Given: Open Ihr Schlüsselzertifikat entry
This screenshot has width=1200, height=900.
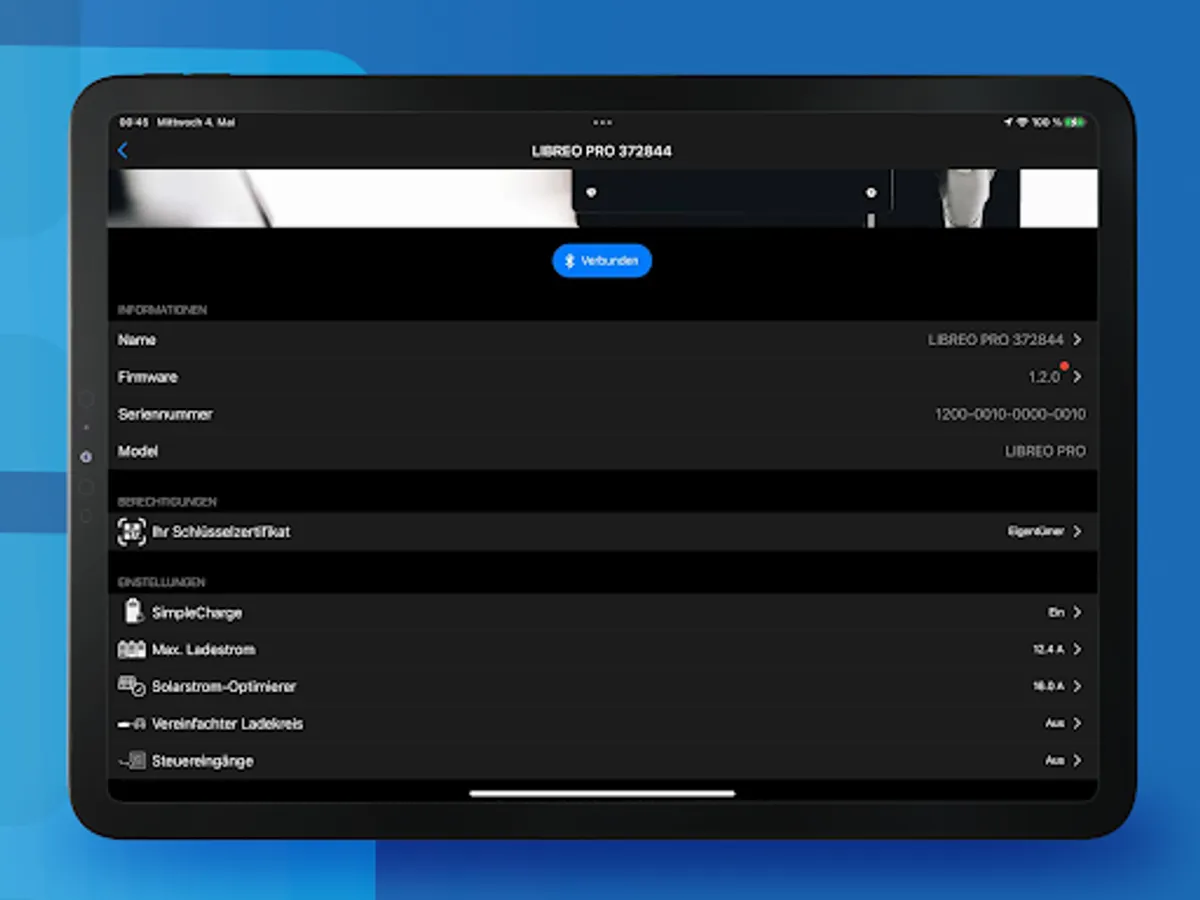Looking at the screenshot, I should 603,532.
